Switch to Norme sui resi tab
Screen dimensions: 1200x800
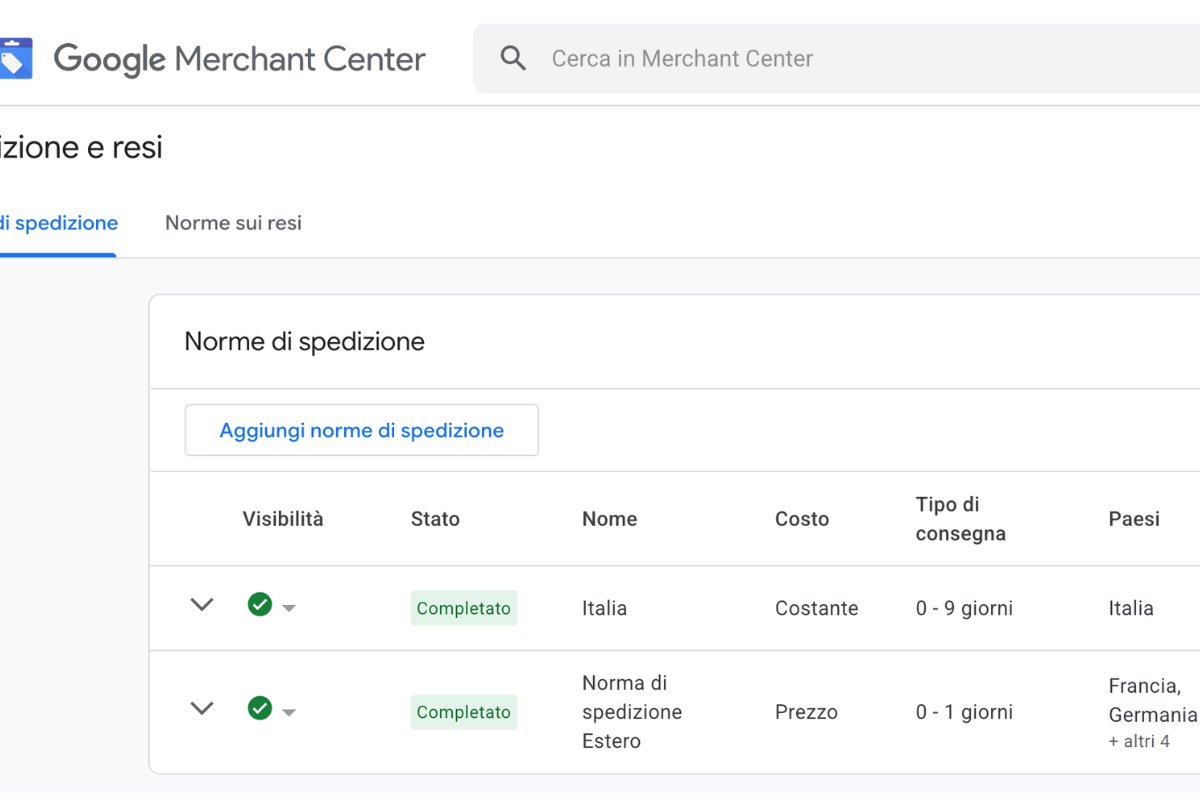233,223
